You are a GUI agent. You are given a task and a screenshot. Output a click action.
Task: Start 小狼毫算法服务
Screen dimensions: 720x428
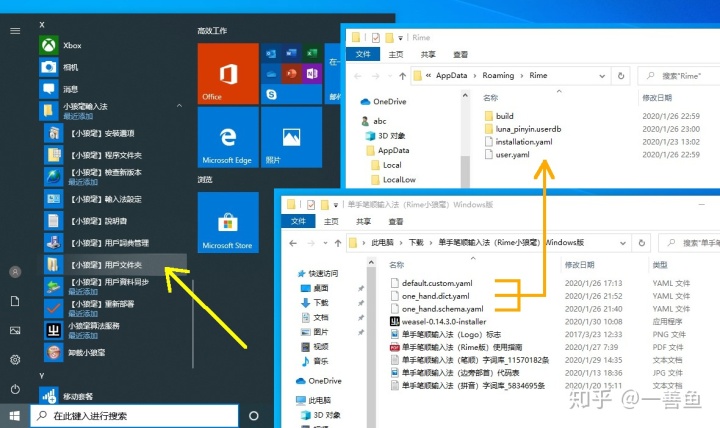click(x=115, y=330)
